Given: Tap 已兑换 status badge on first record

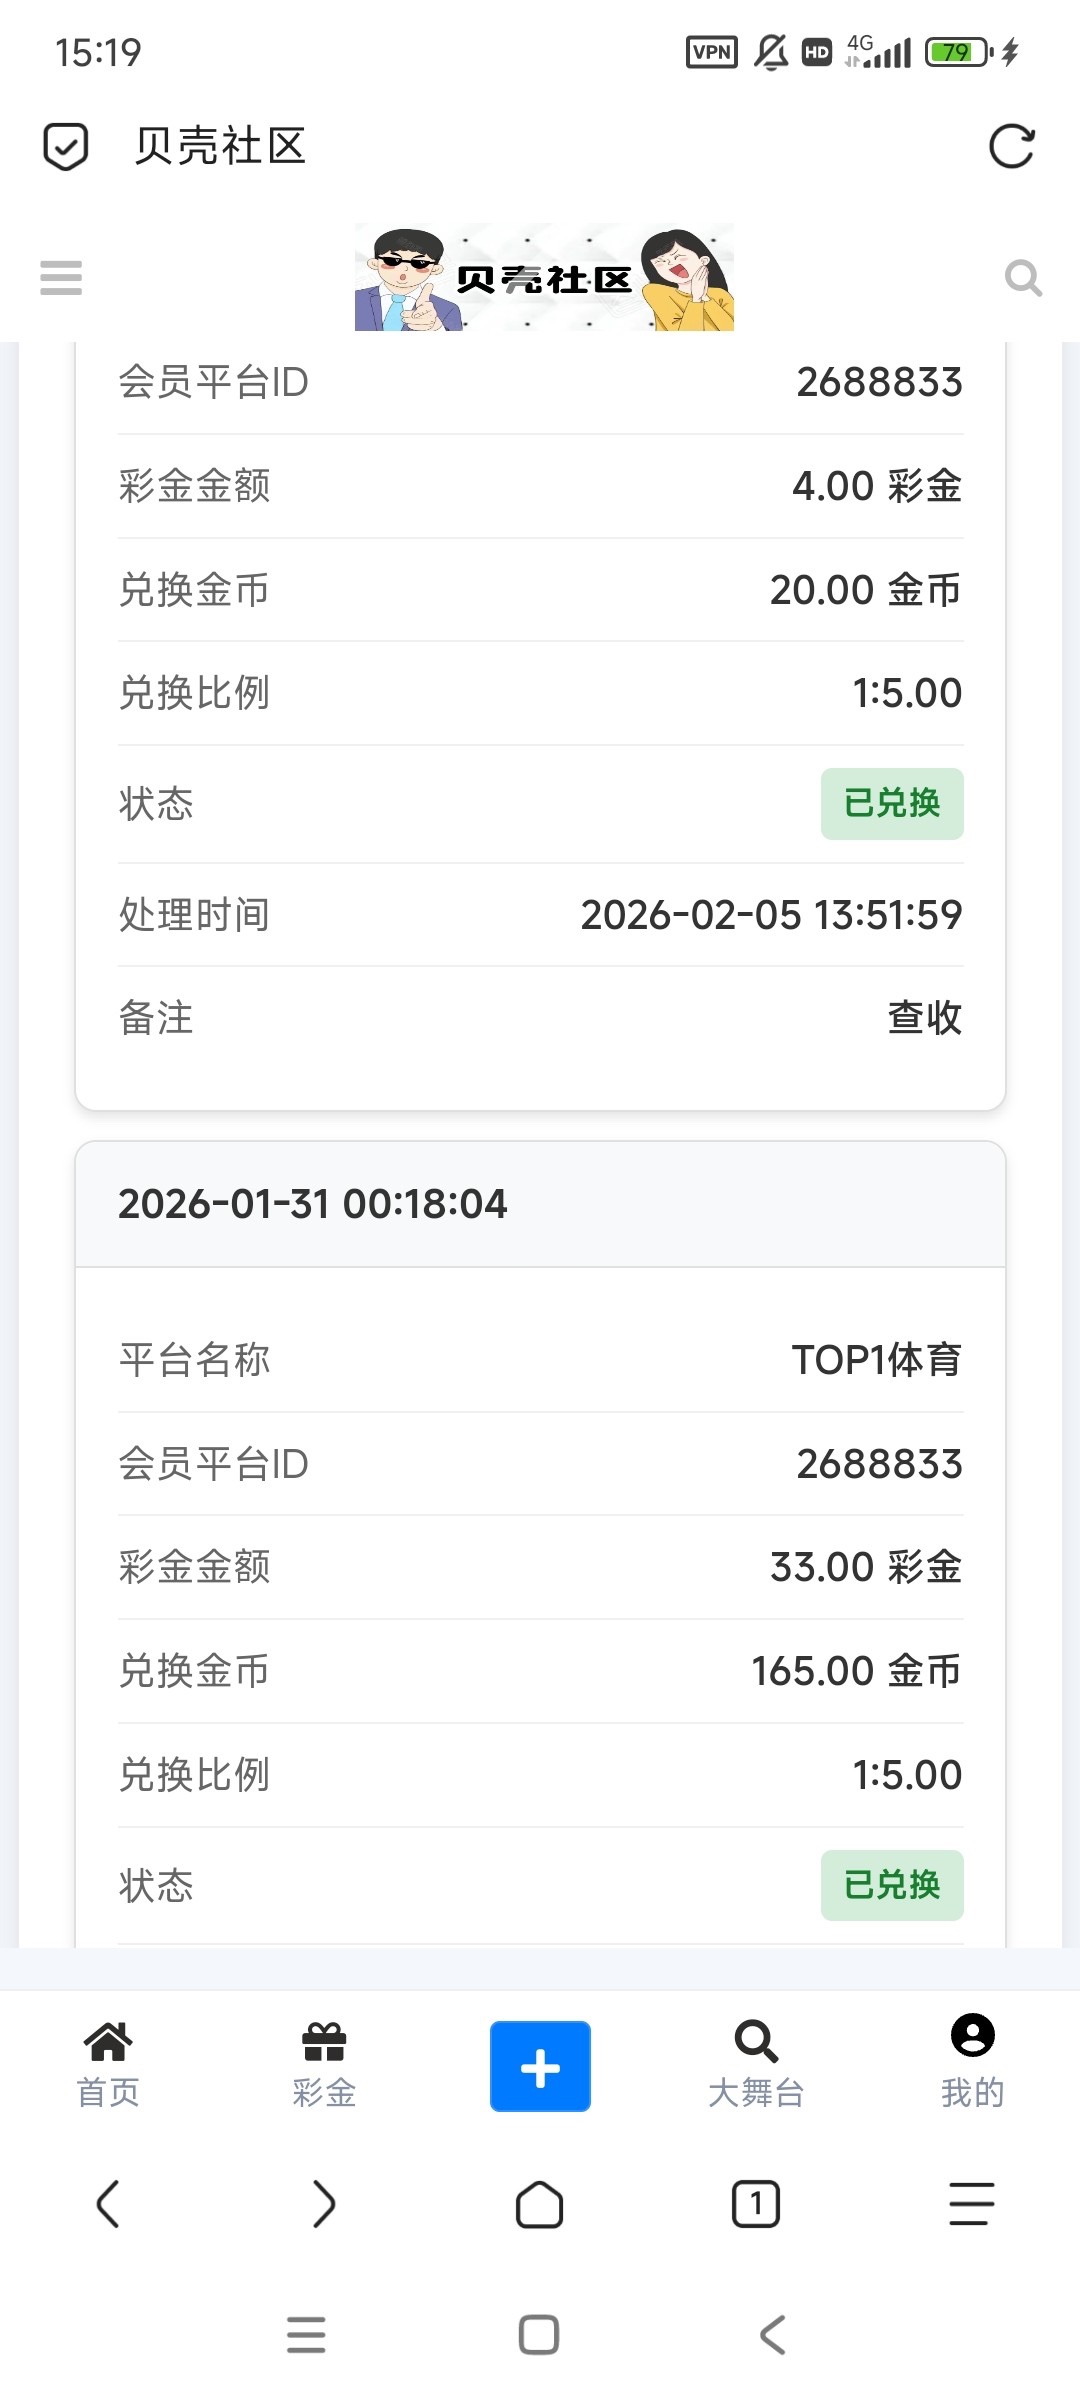Looking at the screenshot, I should click(x=892, y=804).
